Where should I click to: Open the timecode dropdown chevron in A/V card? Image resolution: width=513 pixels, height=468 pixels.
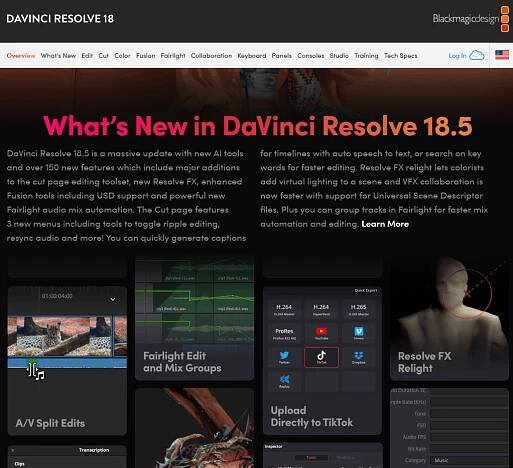113,299
